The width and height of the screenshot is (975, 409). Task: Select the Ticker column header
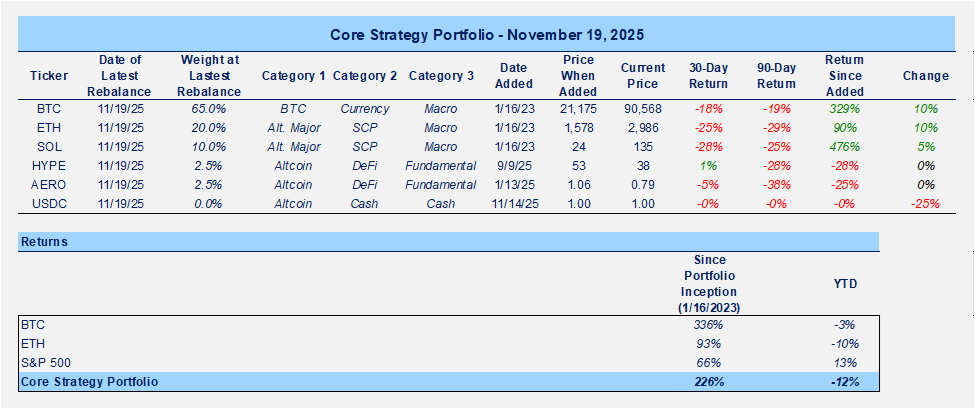coord(49,75)
